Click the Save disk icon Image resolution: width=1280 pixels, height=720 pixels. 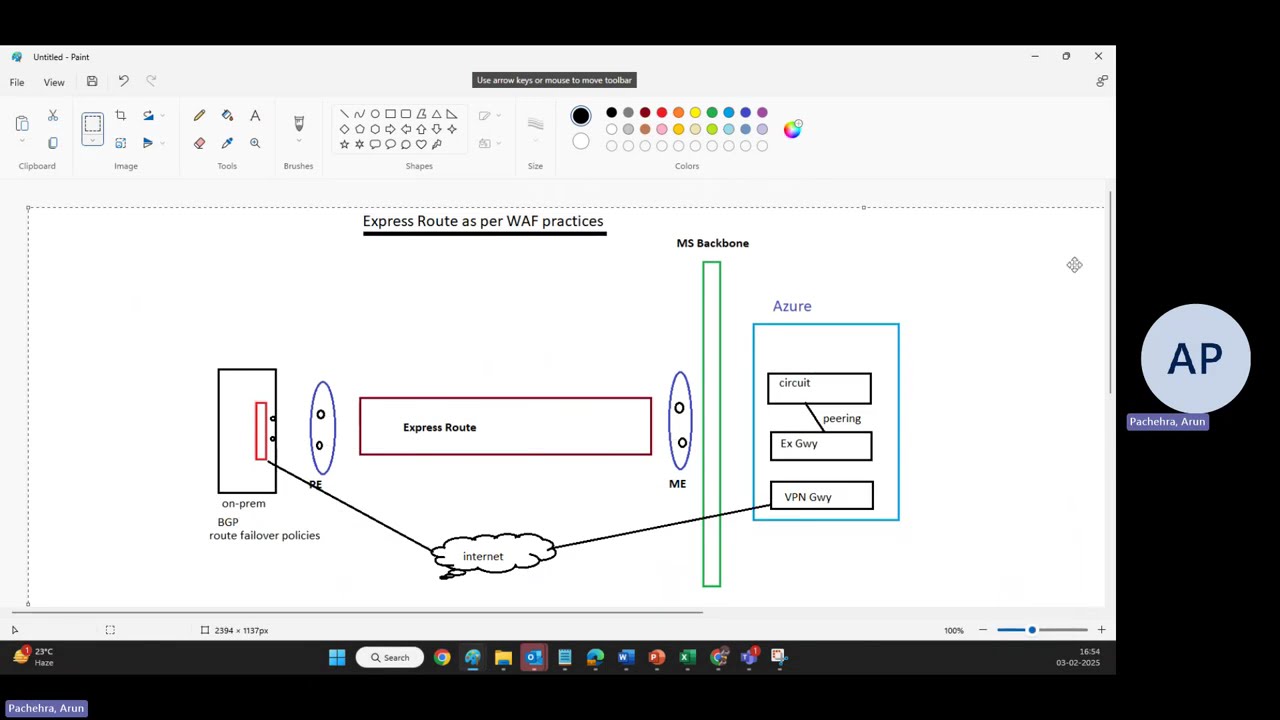(x=92, y=81)
